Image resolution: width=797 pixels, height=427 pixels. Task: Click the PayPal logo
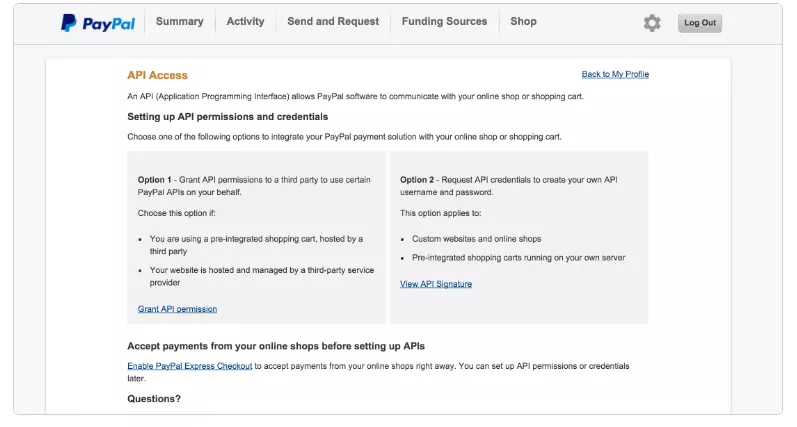[x=98, y=23]
